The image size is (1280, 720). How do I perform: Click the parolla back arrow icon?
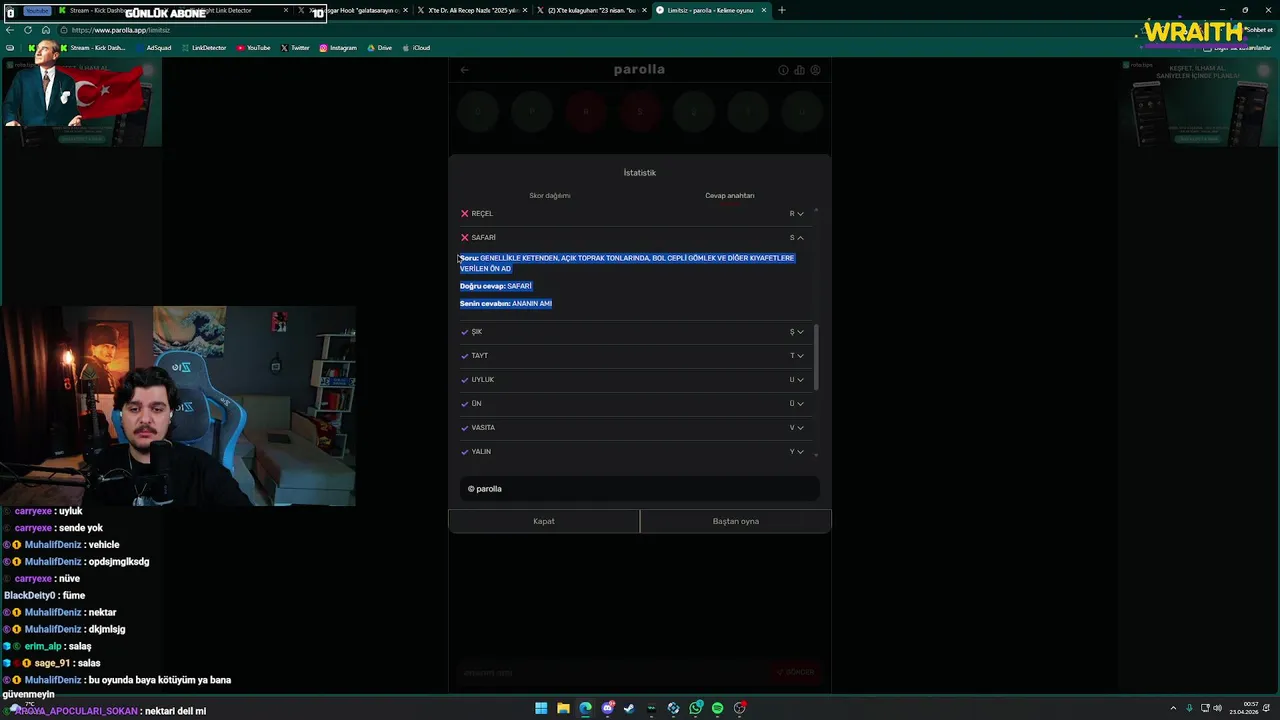(464, 70)
